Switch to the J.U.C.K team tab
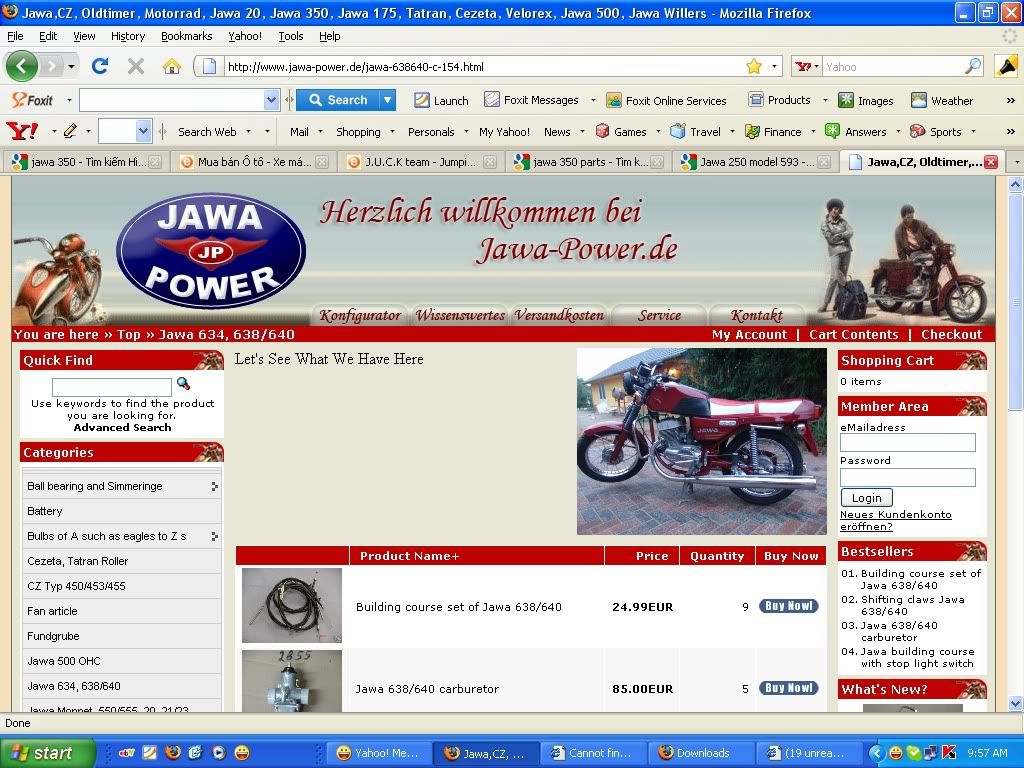Viewport: 1024px width, 768px height. pos(421,161)
